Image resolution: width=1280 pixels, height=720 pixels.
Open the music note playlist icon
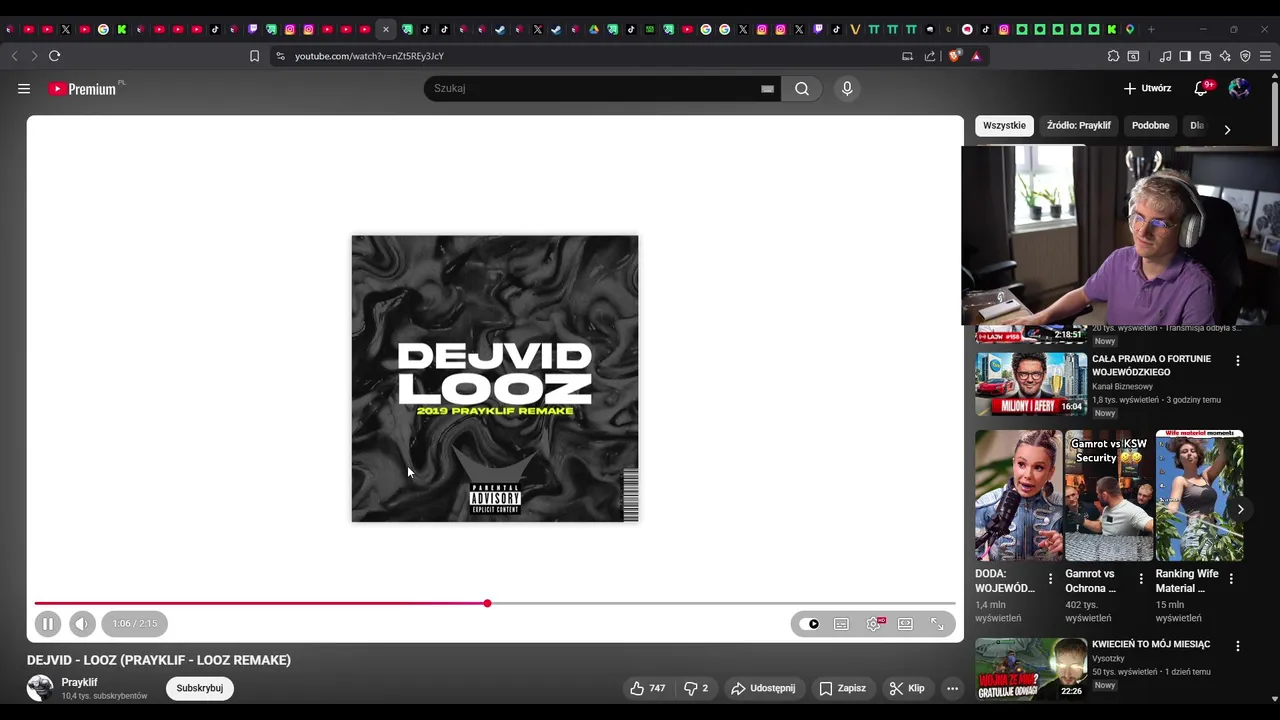pos(1165,56)
